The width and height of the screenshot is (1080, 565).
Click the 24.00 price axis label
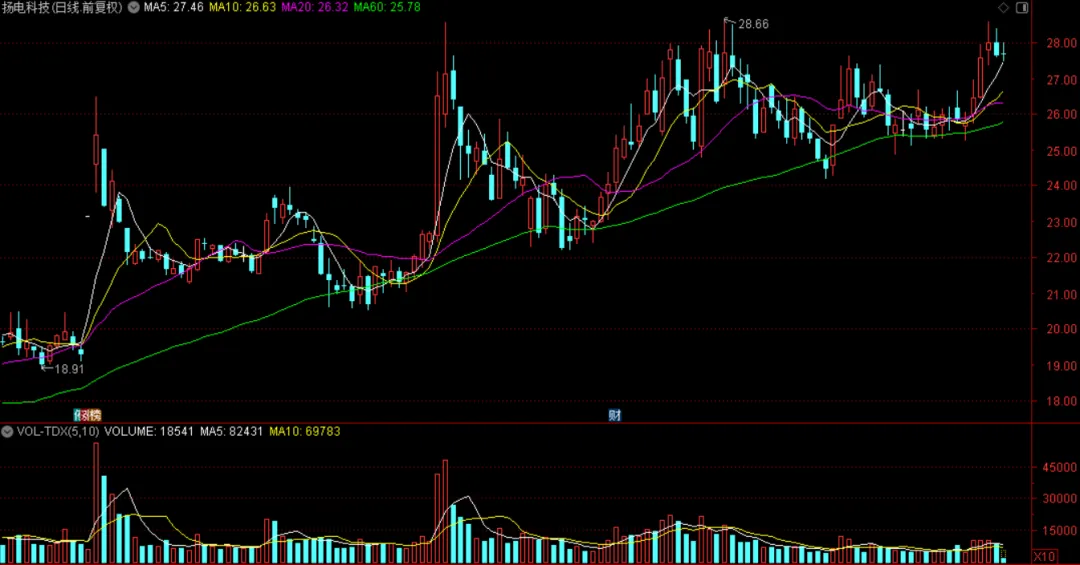pyautogui.click(x=1061, y=186)
